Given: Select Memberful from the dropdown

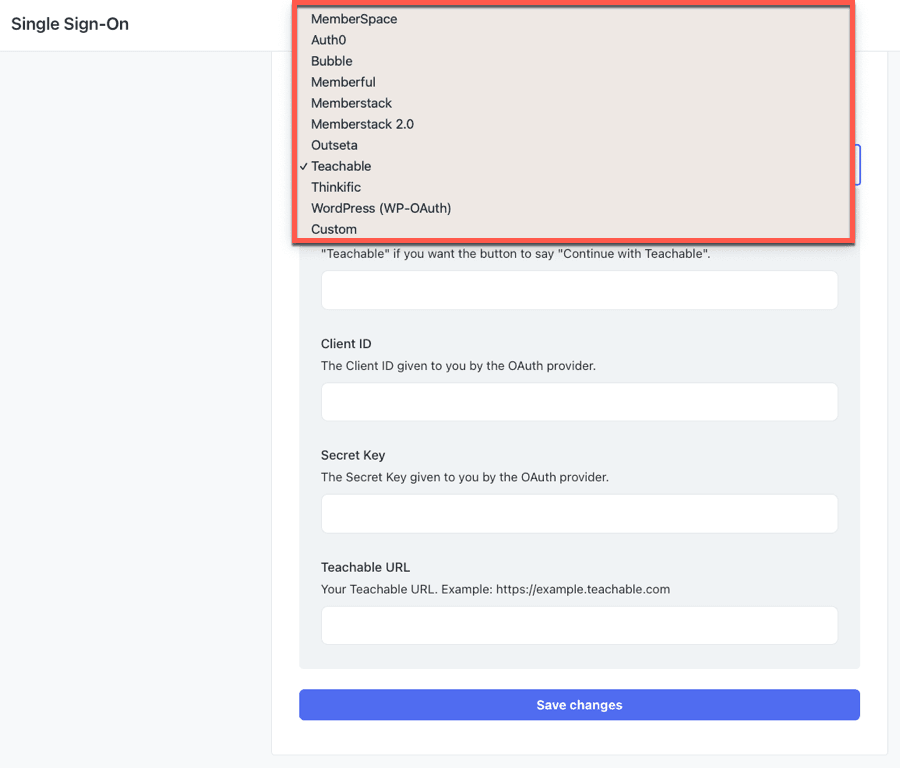Looking at the screenshot, I should pyautogui.click(x=343, y=82).
